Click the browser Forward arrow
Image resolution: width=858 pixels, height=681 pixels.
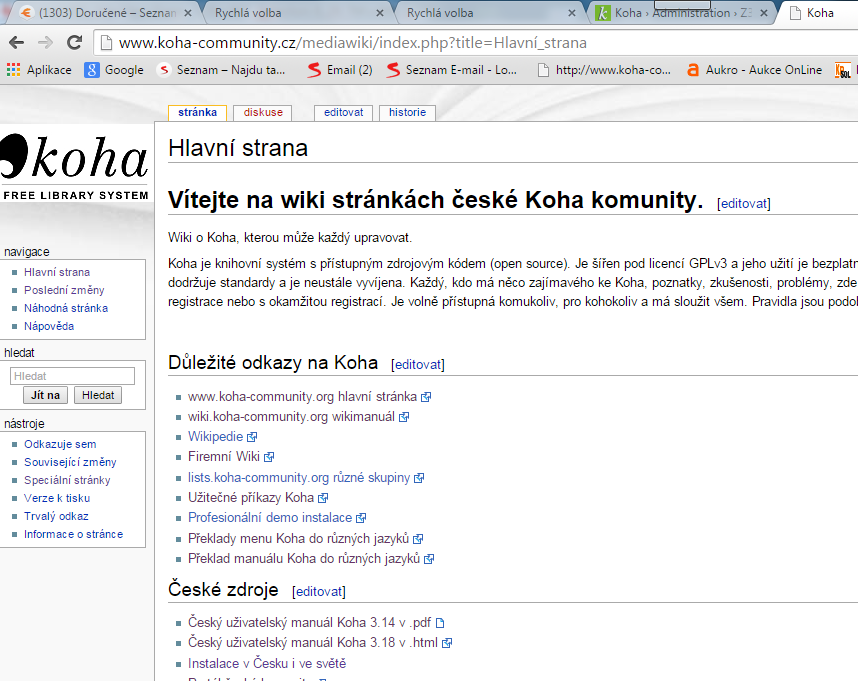45,42
